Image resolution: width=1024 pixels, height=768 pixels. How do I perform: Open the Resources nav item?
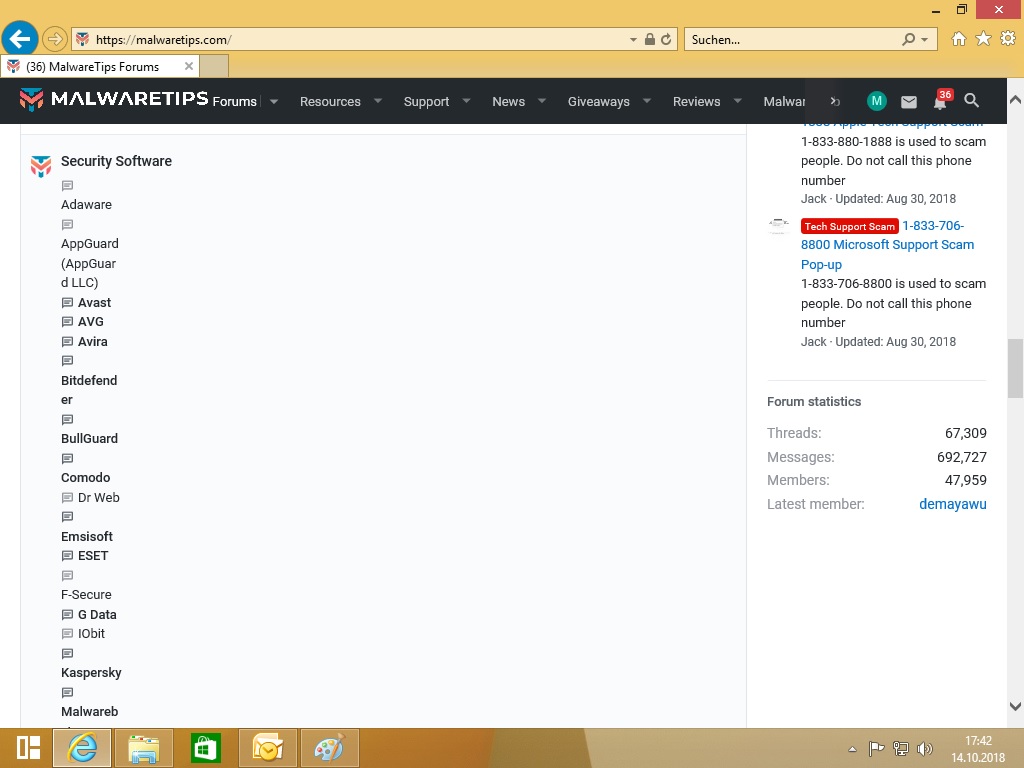330,101
